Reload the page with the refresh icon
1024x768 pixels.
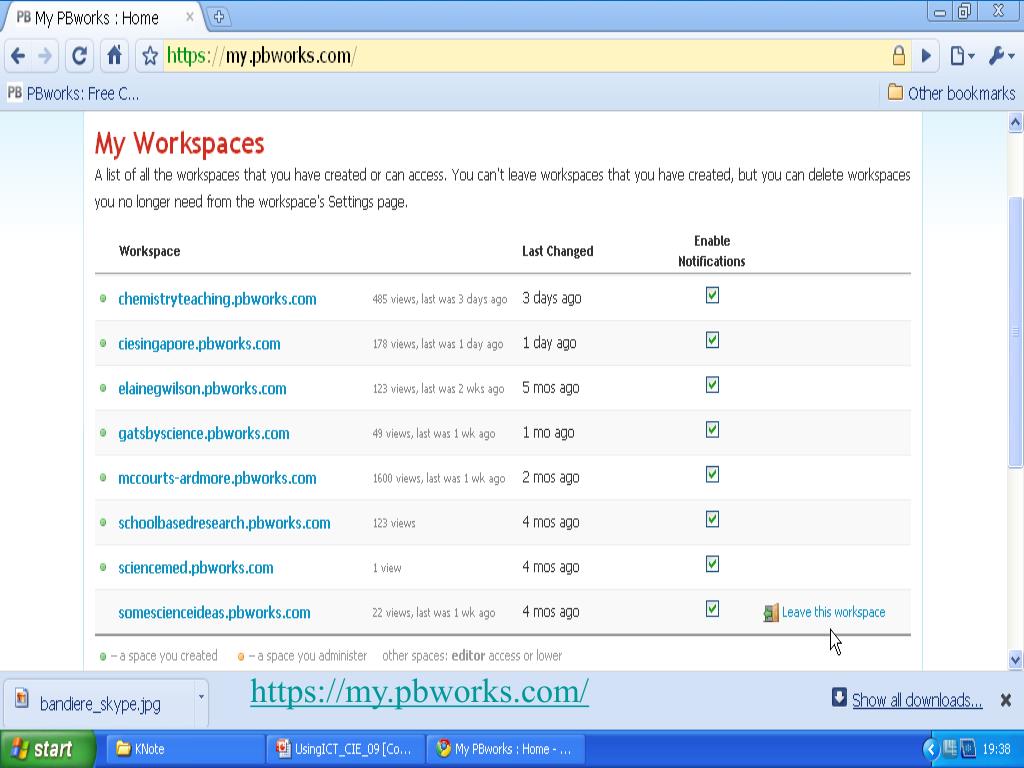click(80, 56)
